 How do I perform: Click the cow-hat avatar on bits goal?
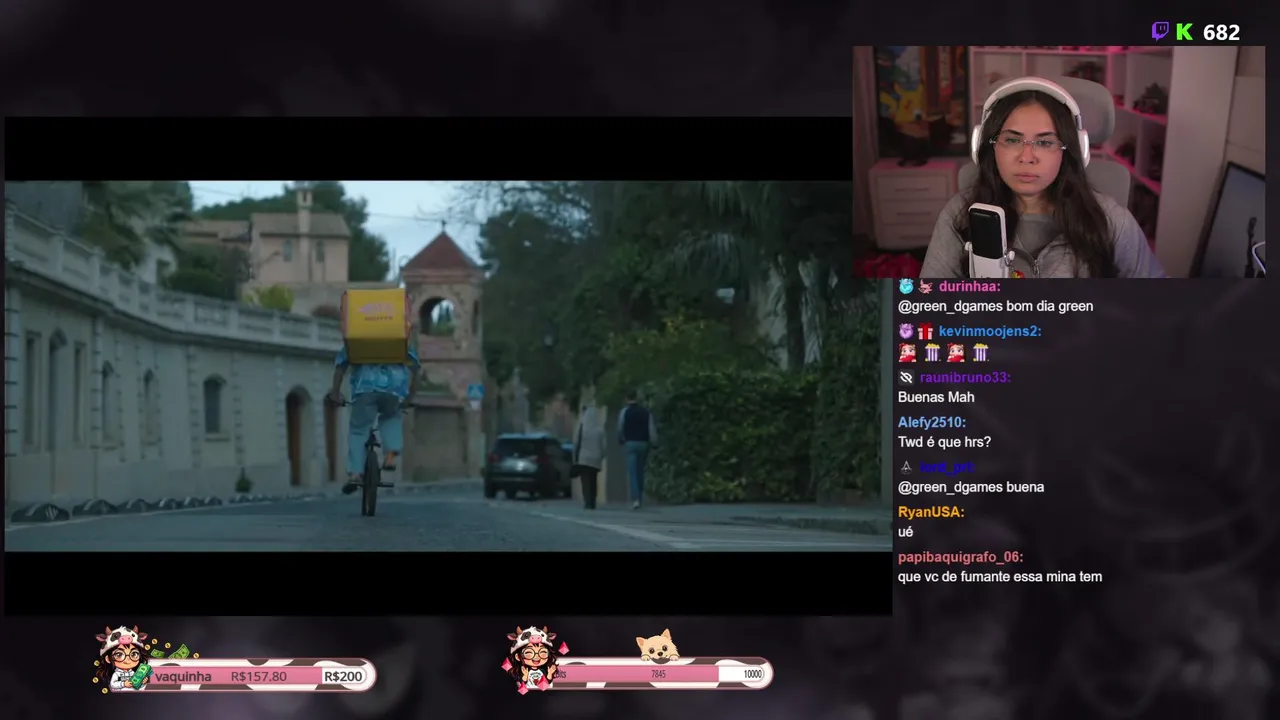click(x=532, y=658)
